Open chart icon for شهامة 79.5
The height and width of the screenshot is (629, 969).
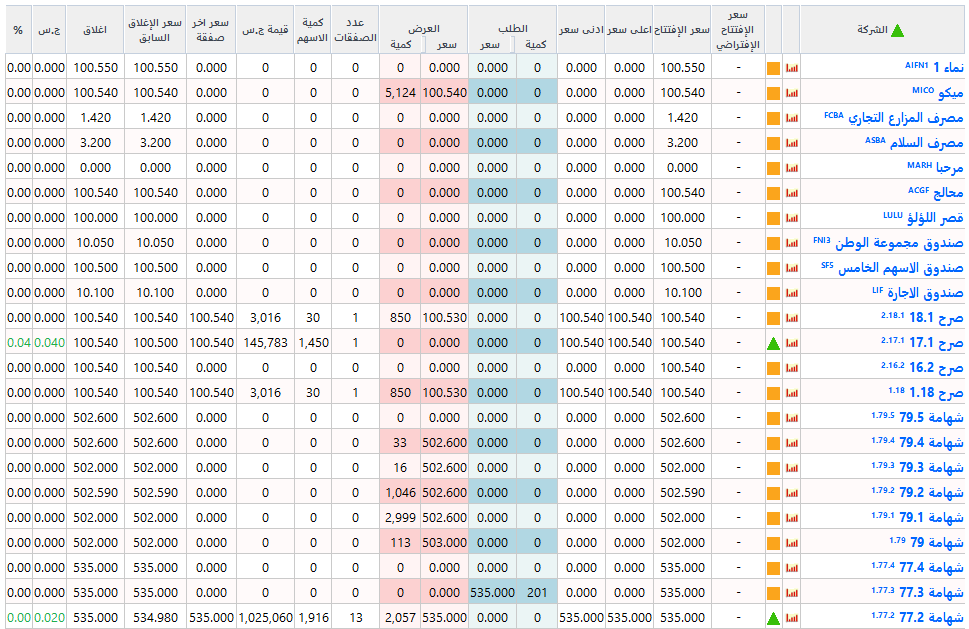[x=792, y=418]
